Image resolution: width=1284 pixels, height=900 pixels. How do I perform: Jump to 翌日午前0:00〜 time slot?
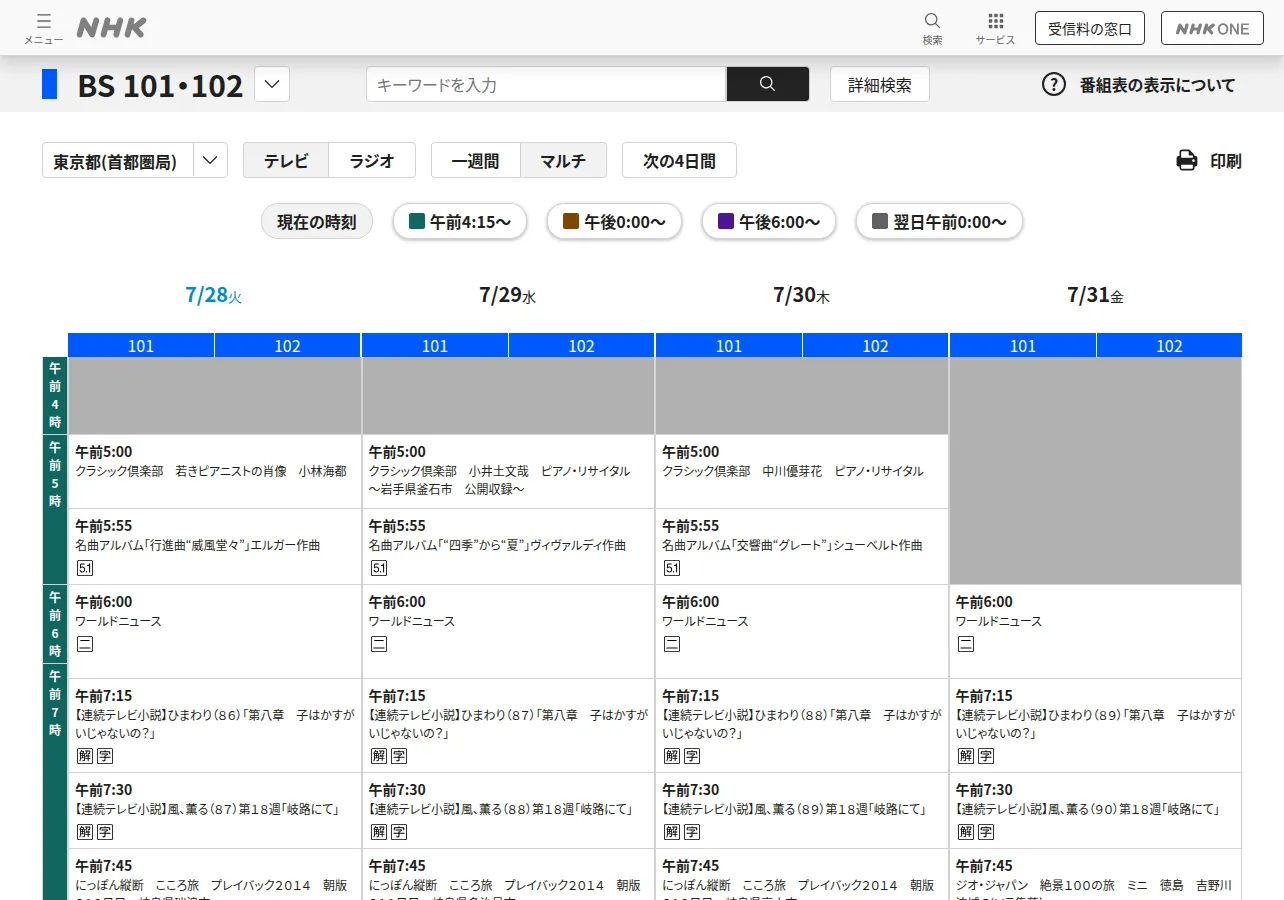point(939,222)
